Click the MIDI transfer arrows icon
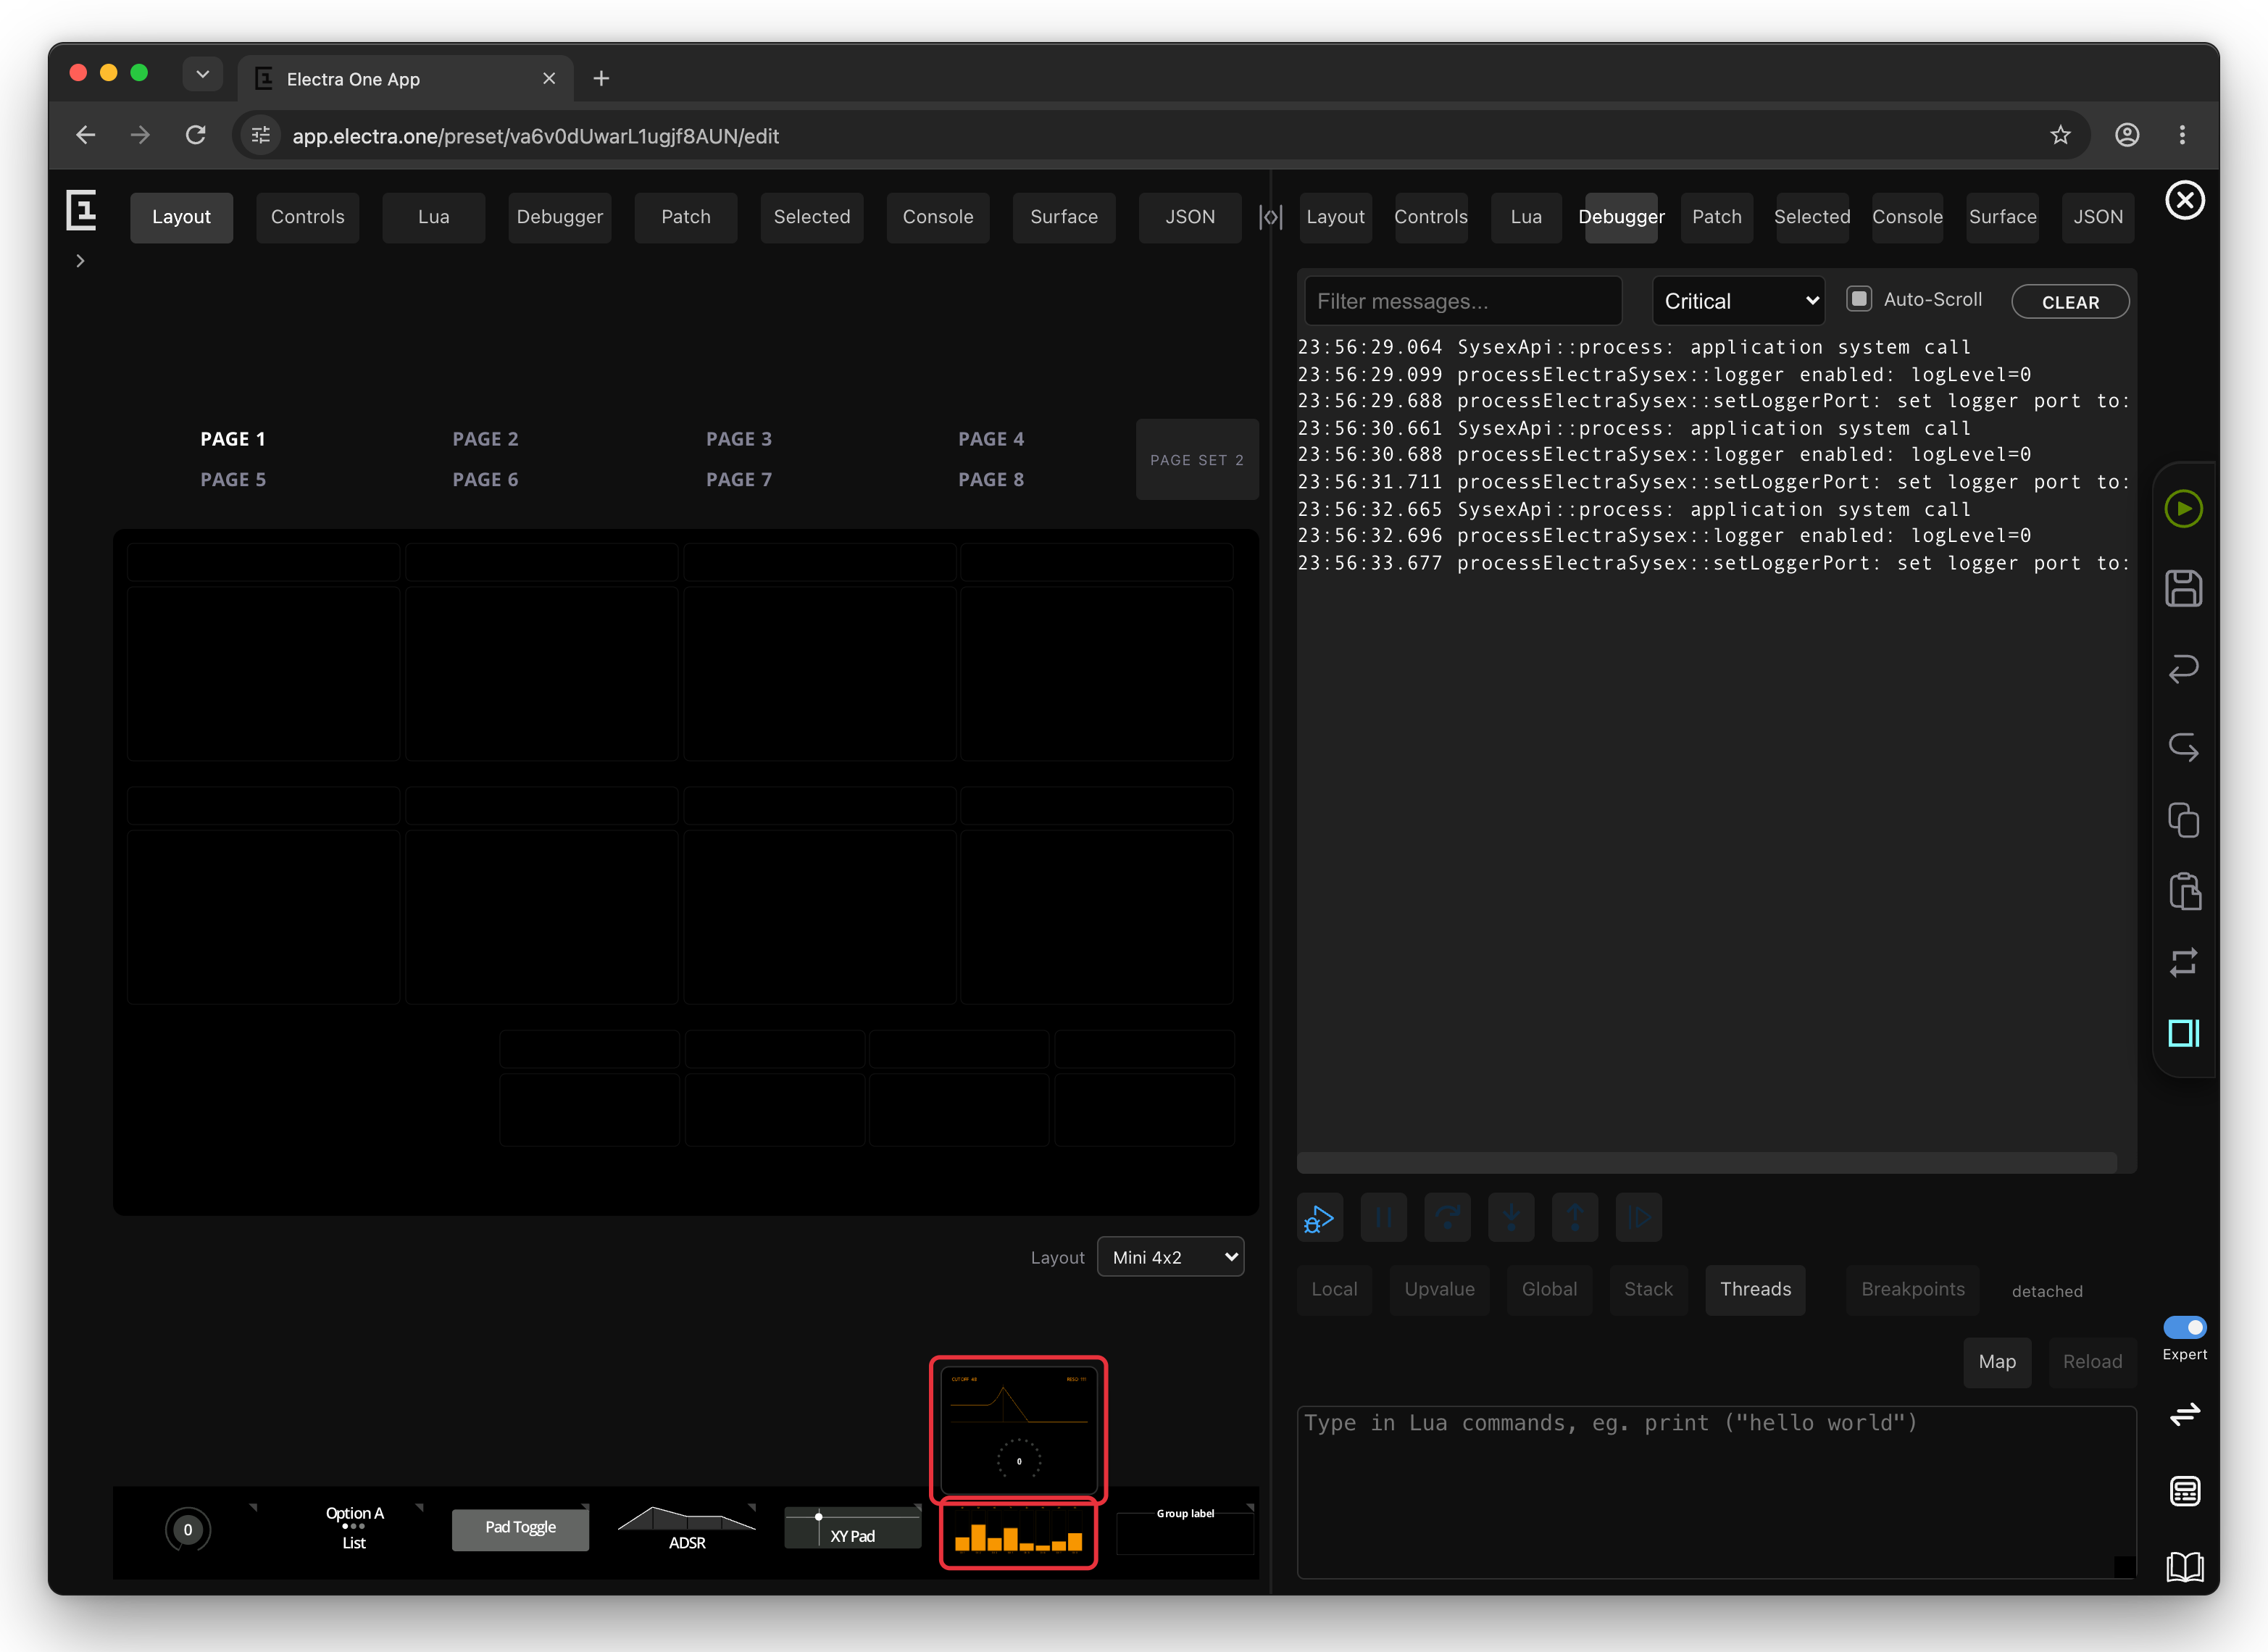The height and width of the screenshot is (1652, 2268). point(2184,1413)
